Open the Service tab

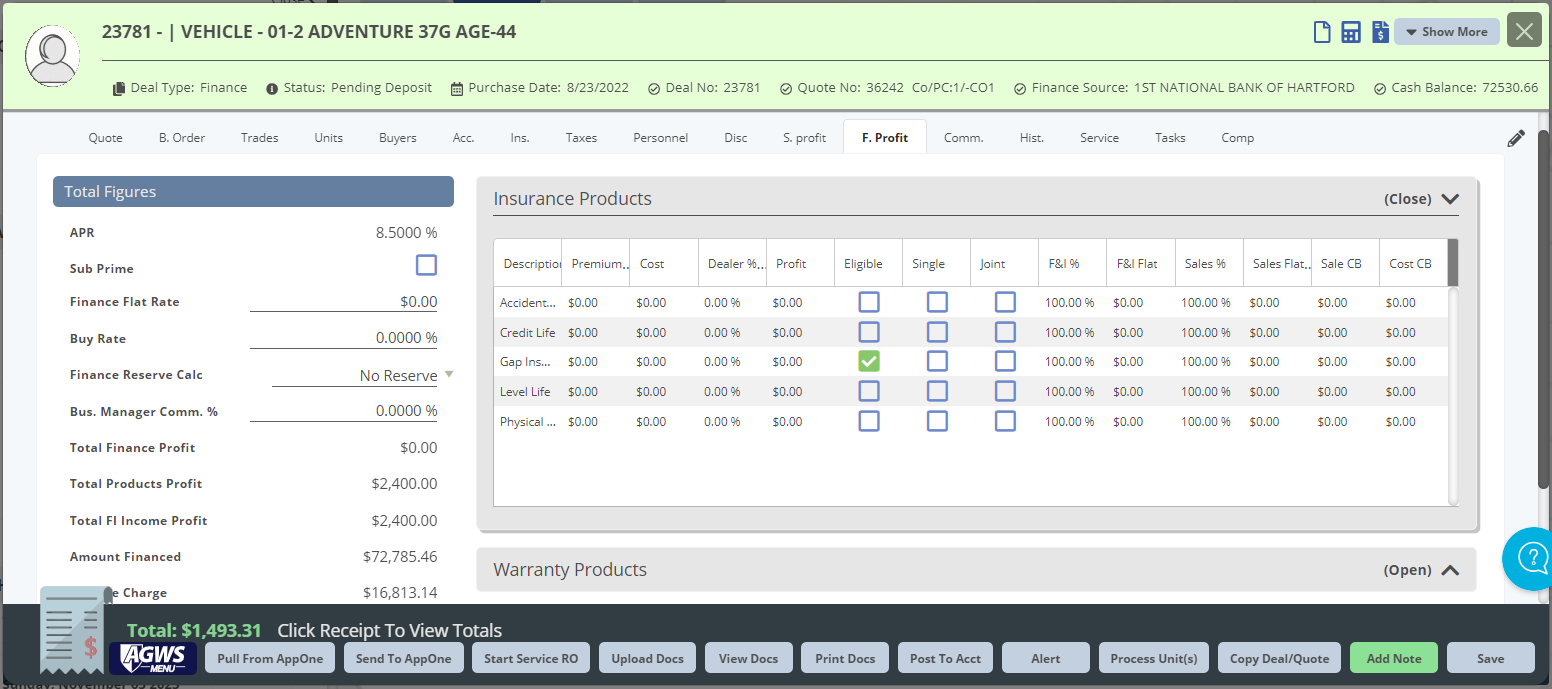[x=1099, y=138]
